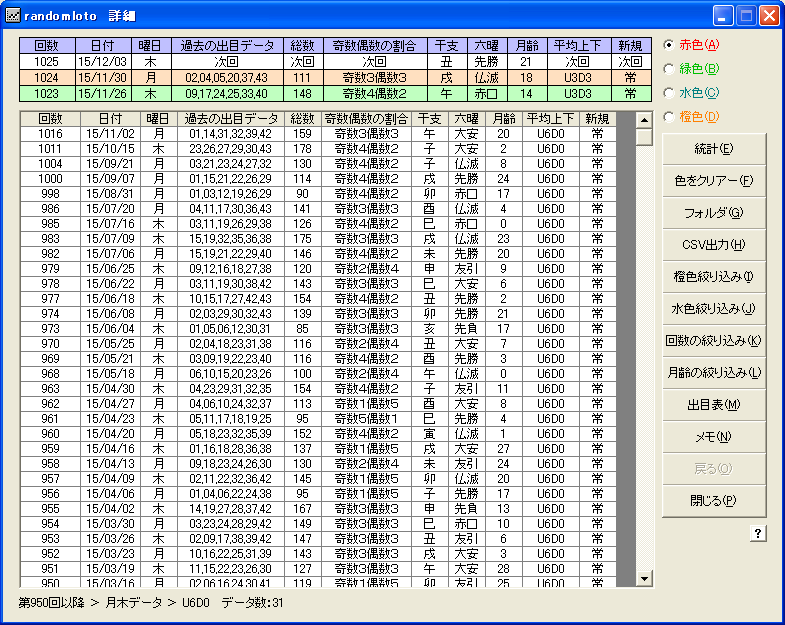Select row 1000 in the list

[318, 179]
